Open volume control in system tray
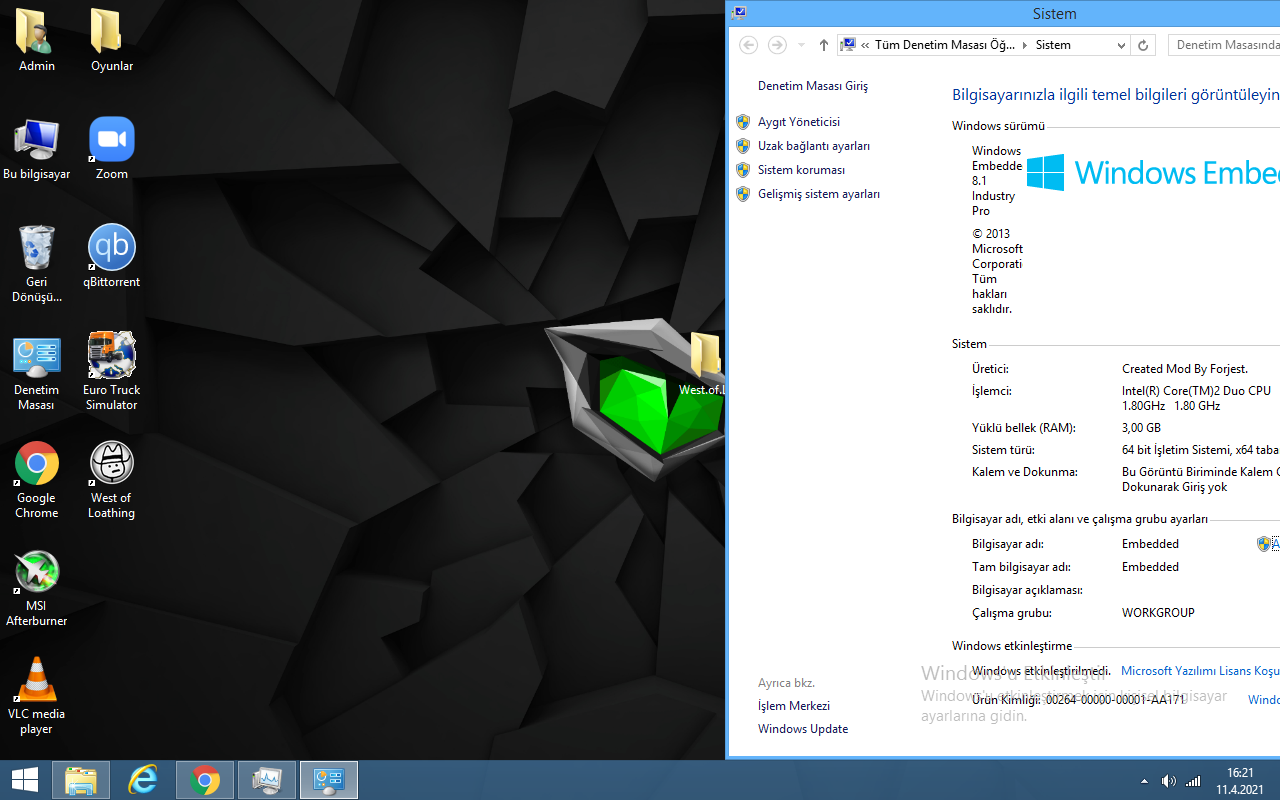The image size is (1280, 800). 1168,781
